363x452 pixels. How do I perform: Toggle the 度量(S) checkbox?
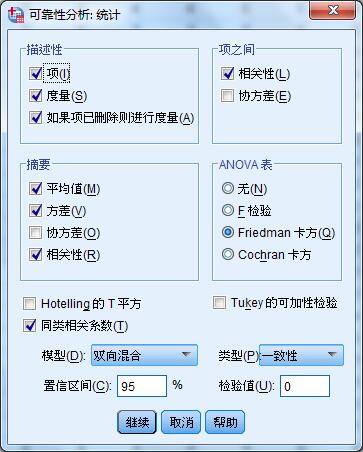point(36,96)
